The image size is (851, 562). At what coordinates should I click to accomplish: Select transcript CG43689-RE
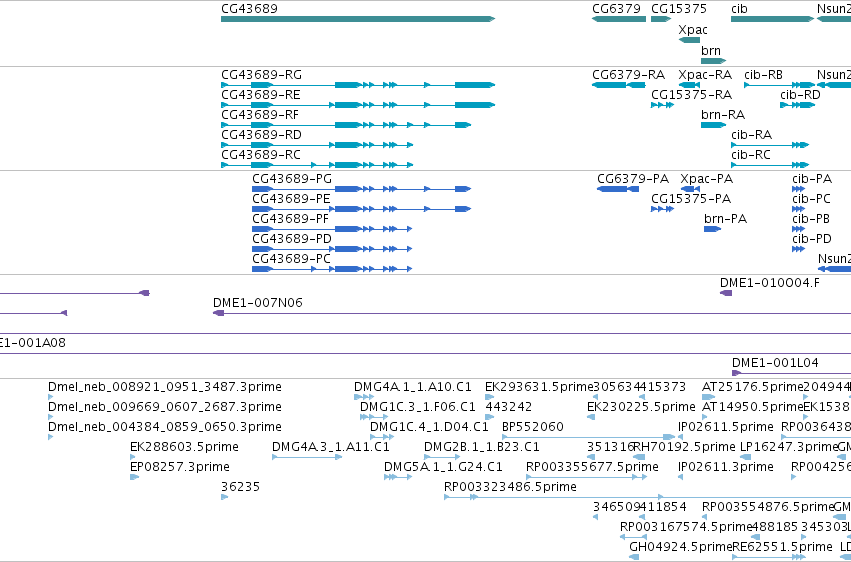point(261,95)
